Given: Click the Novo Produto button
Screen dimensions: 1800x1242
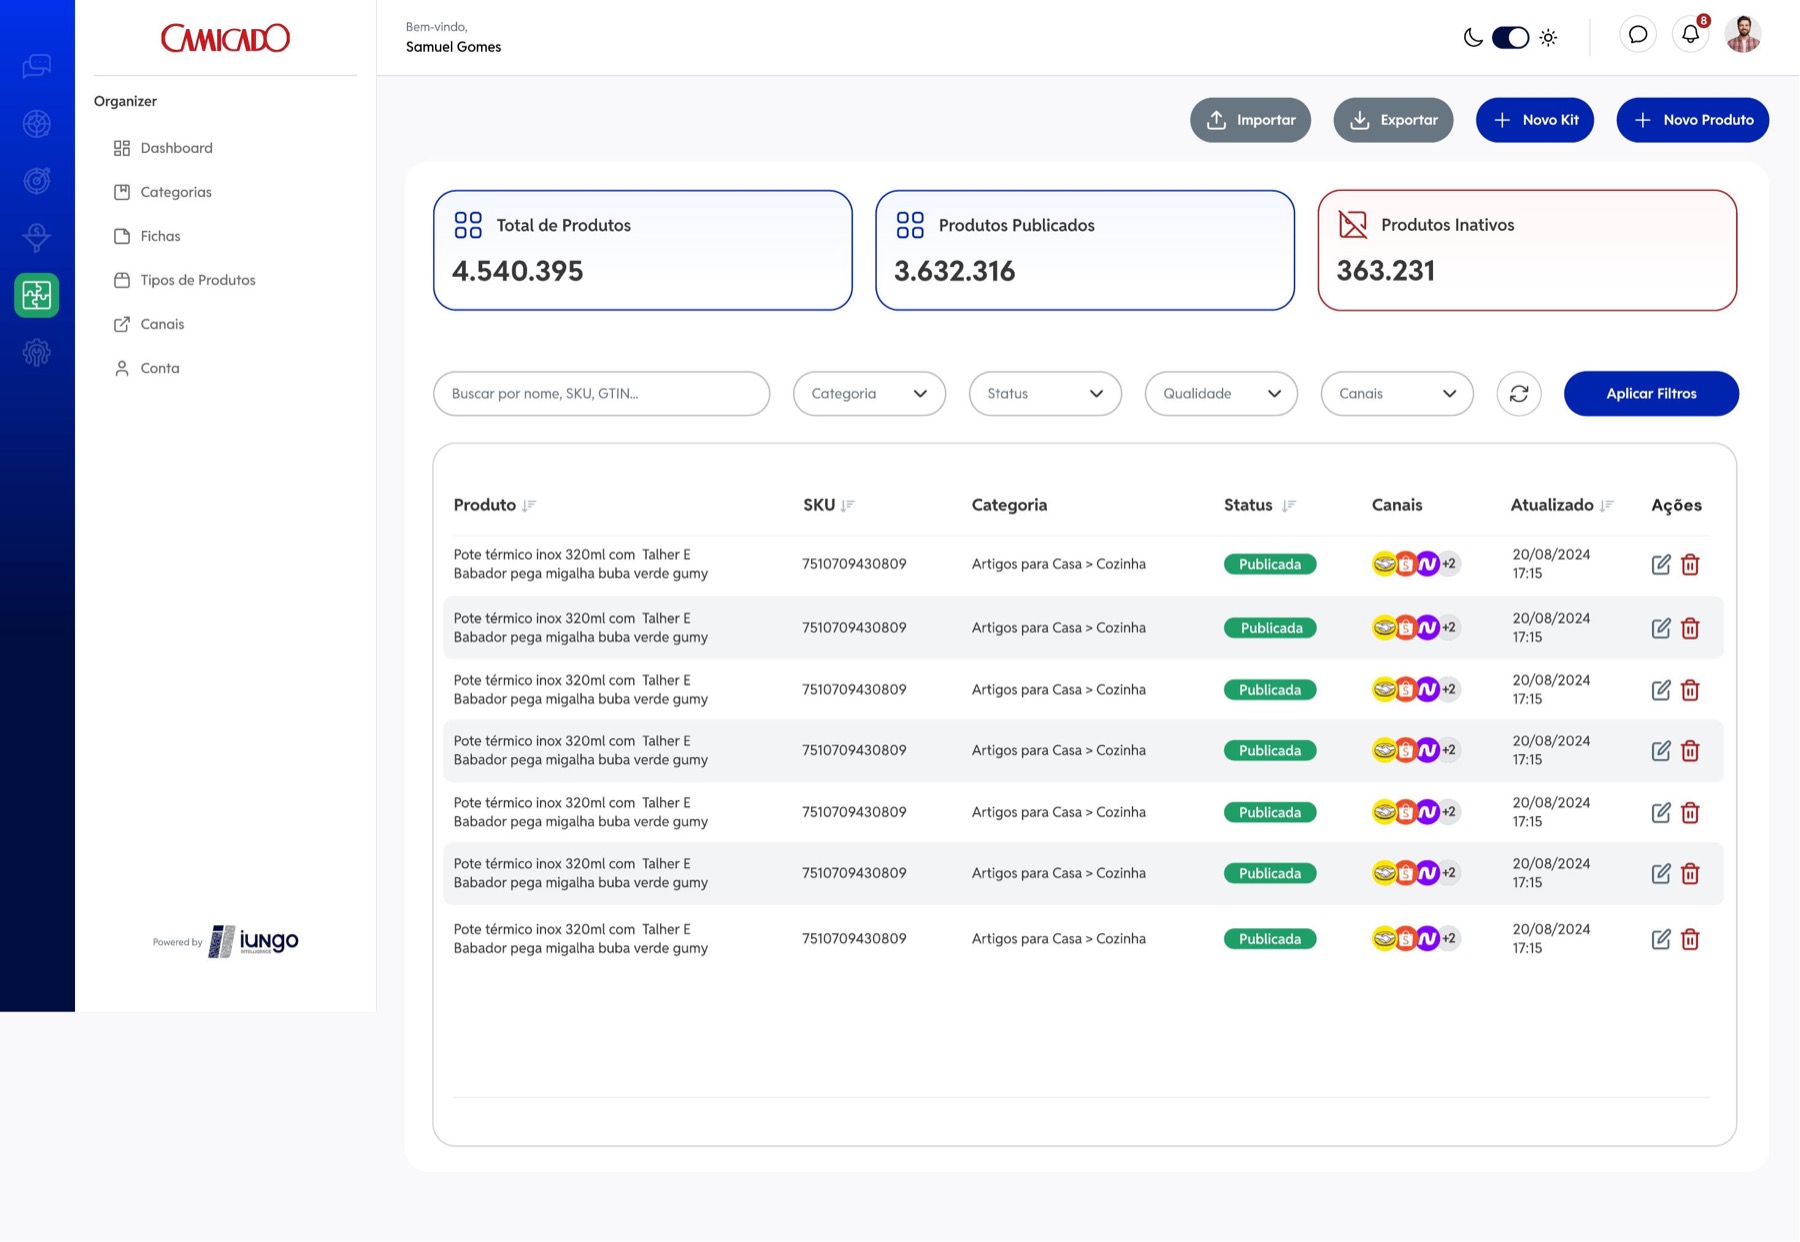Looking at the screenshot, I should point(1693,120).
